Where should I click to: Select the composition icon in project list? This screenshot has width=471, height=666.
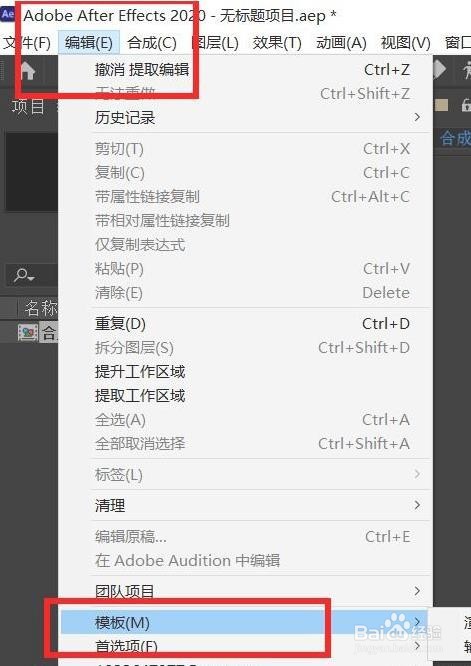(x=28, y=333)
